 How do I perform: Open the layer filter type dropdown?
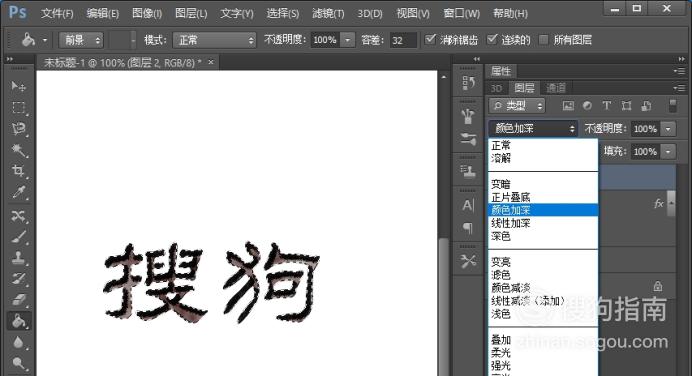517,106
